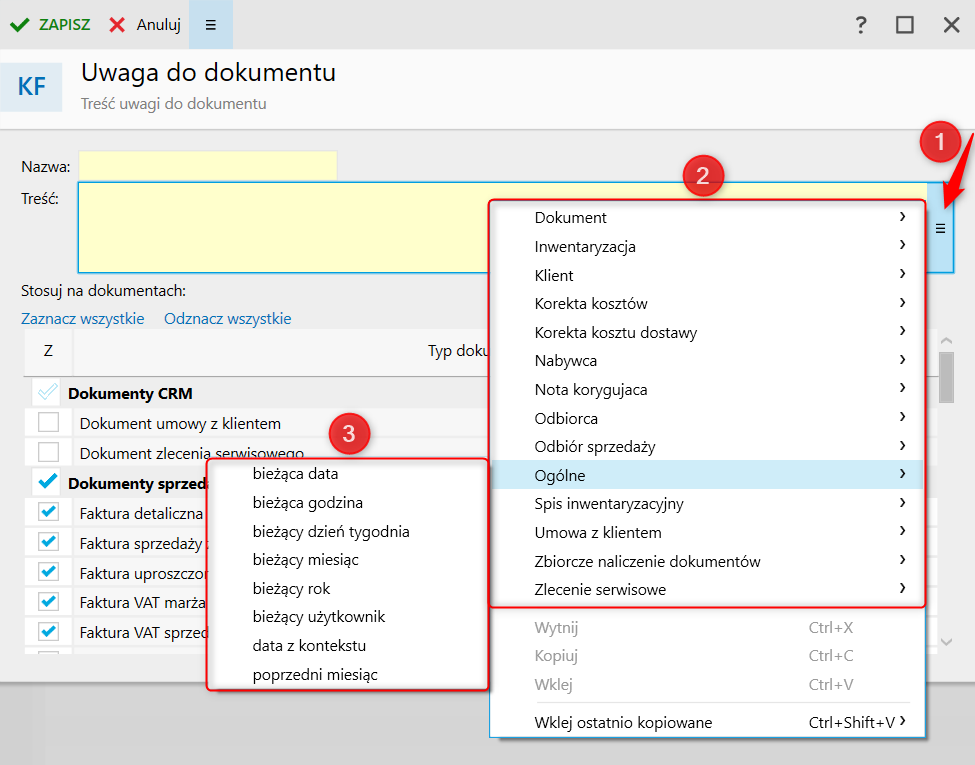Click the red Anuluj cancel cross
This screenshot has width=975, height=765.
[x=118, y=25]
